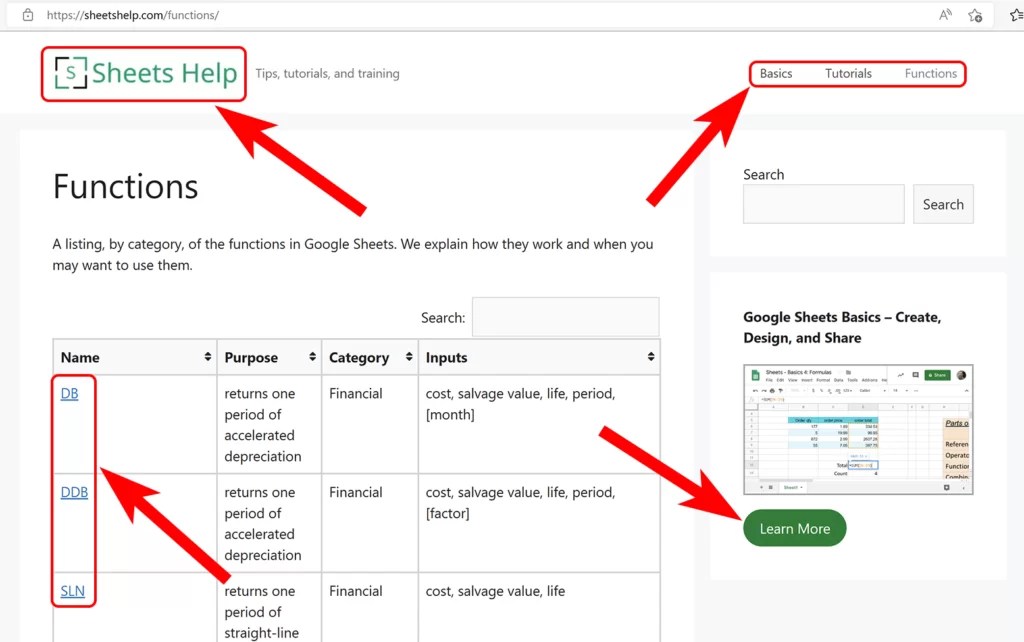Add this page to favorites via star icon
The height and width of the screenshot is (642, 1024).
click(975, 15)
